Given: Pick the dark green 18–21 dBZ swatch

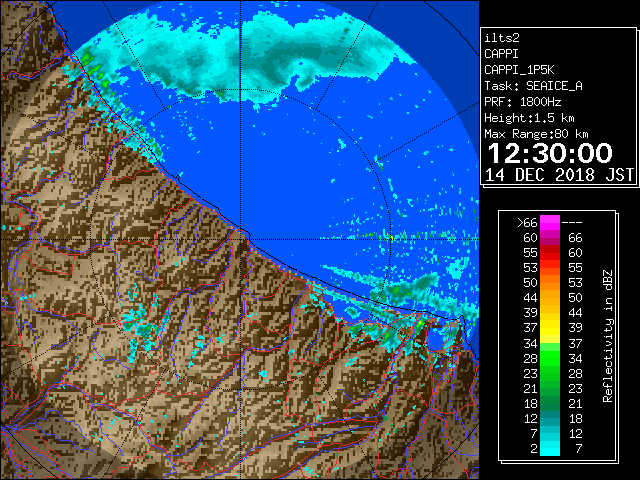Looking at the screenshot, I should tap(550, 403).
